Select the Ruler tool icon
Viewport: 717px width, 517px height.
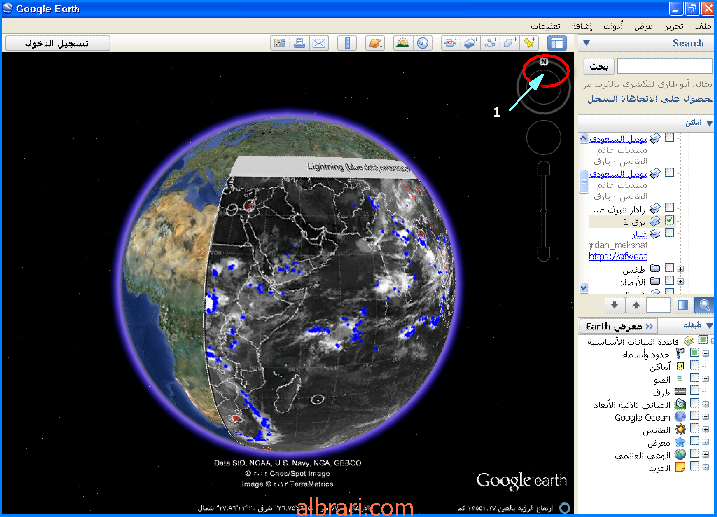pyautogui.click(x=347, y=43)
